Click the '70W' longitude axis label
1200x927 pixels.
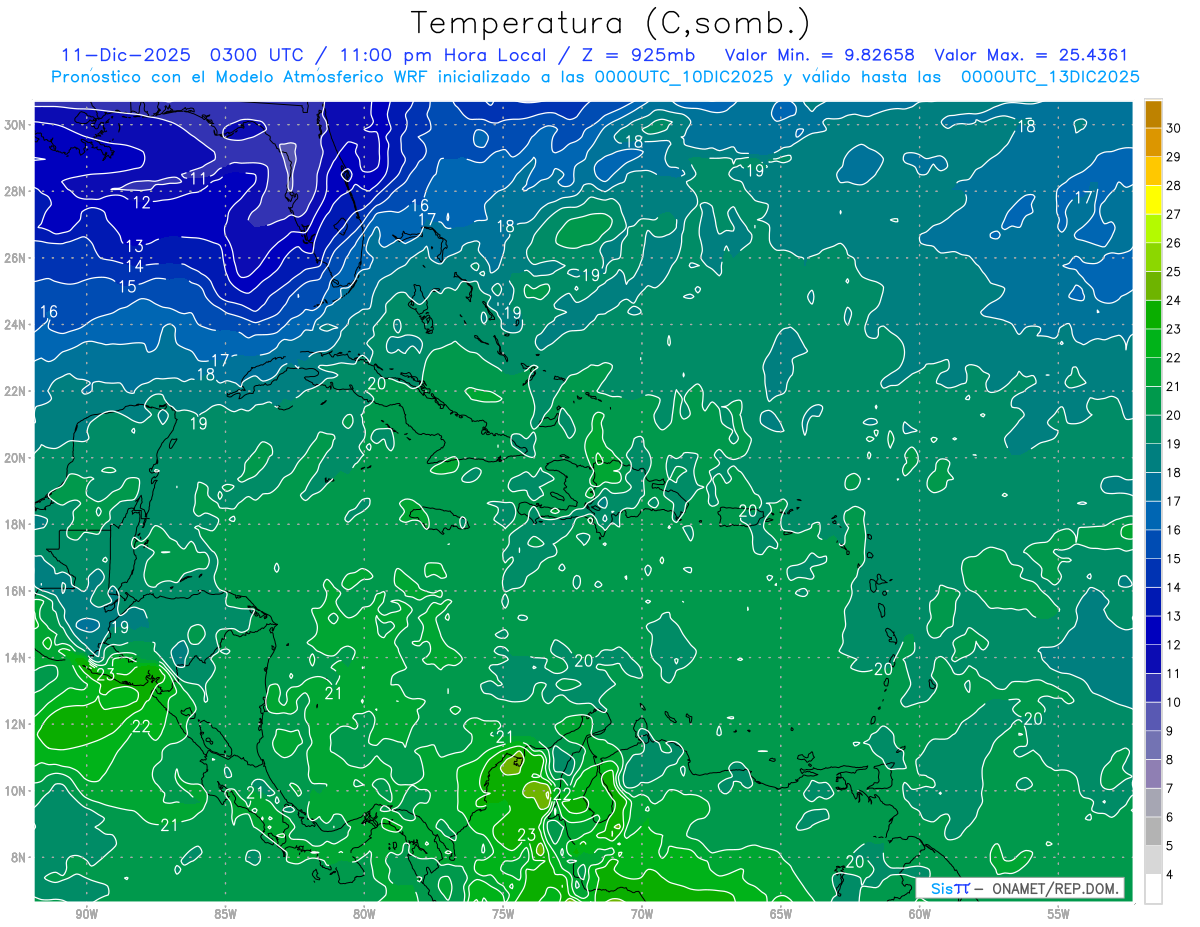pyautogui.click(x=642, y=914)
